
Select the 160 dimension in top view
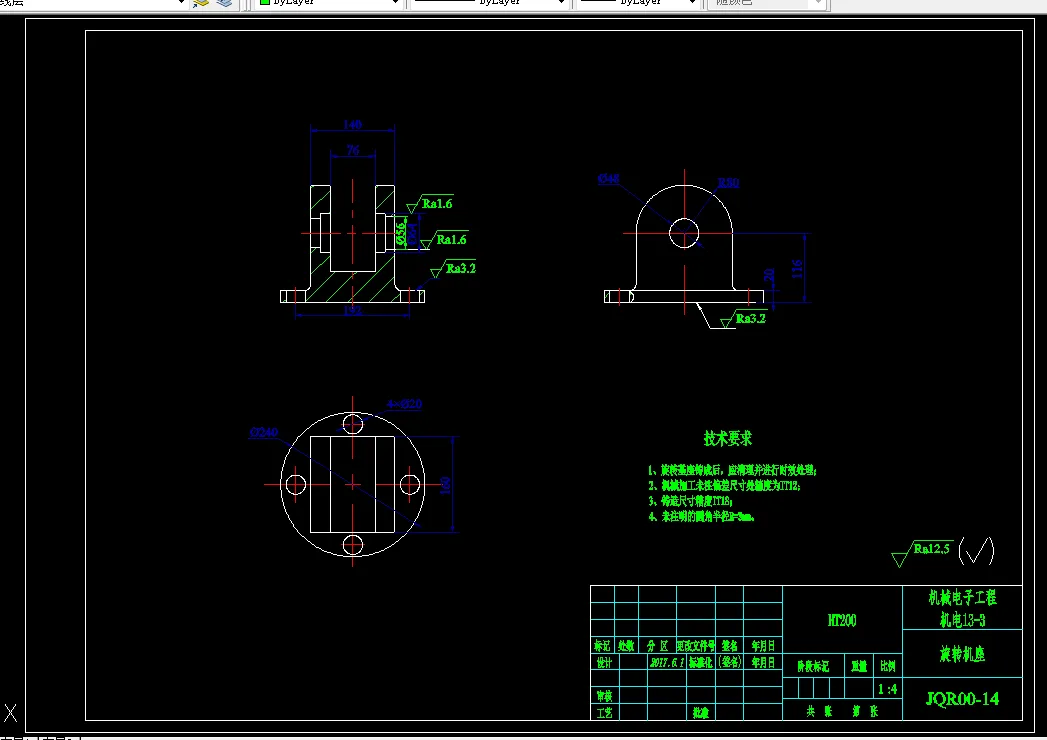[446, 485]
